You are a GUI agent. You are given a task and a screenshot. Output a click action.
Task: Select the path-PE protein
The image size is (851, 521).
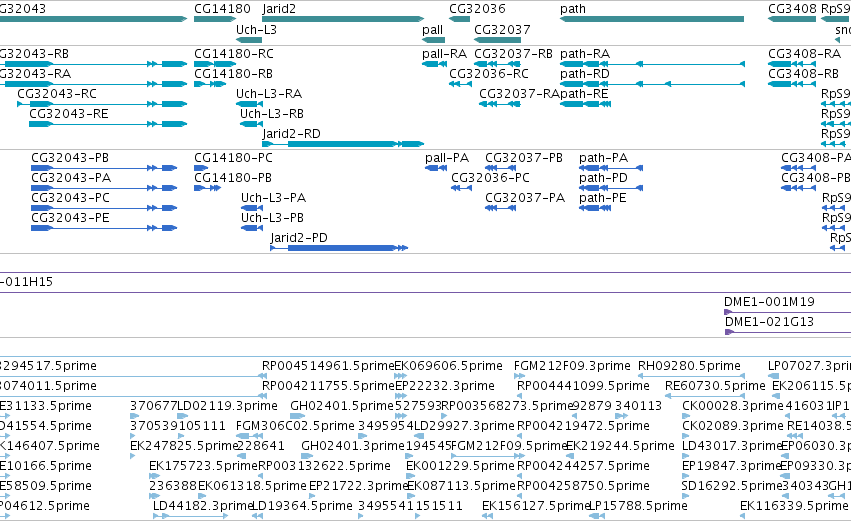[x=602, y=198]
